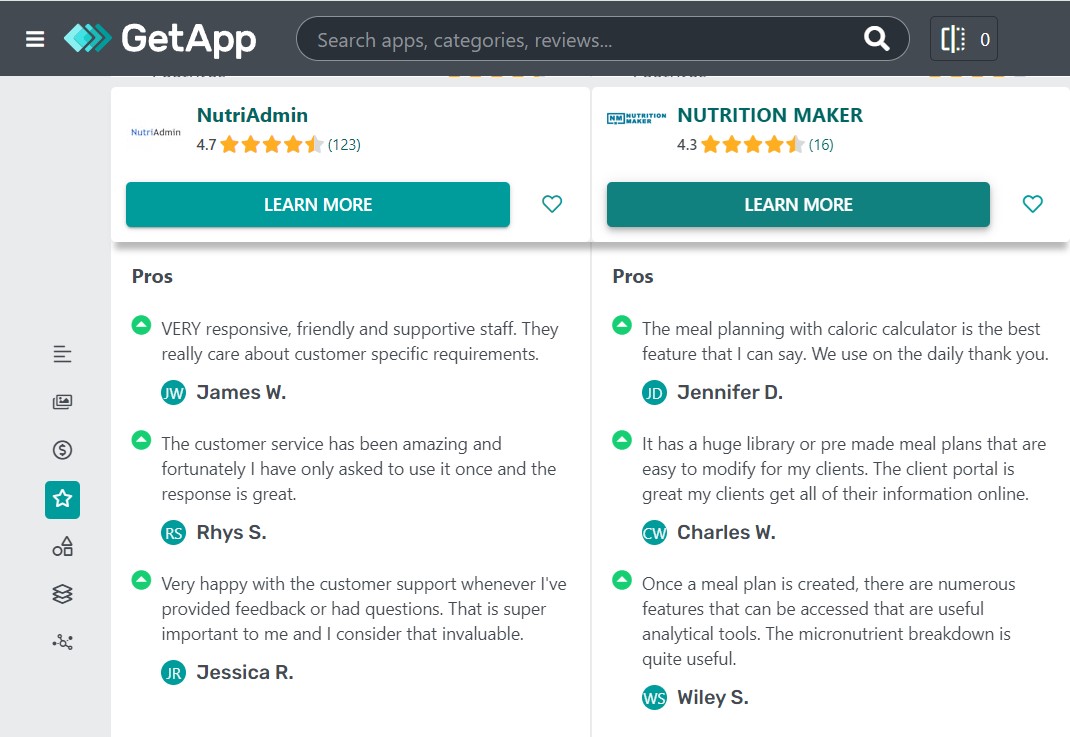Open the integrations layers icon
Viewport: 1070px width, 737px height.
point(61,593)
